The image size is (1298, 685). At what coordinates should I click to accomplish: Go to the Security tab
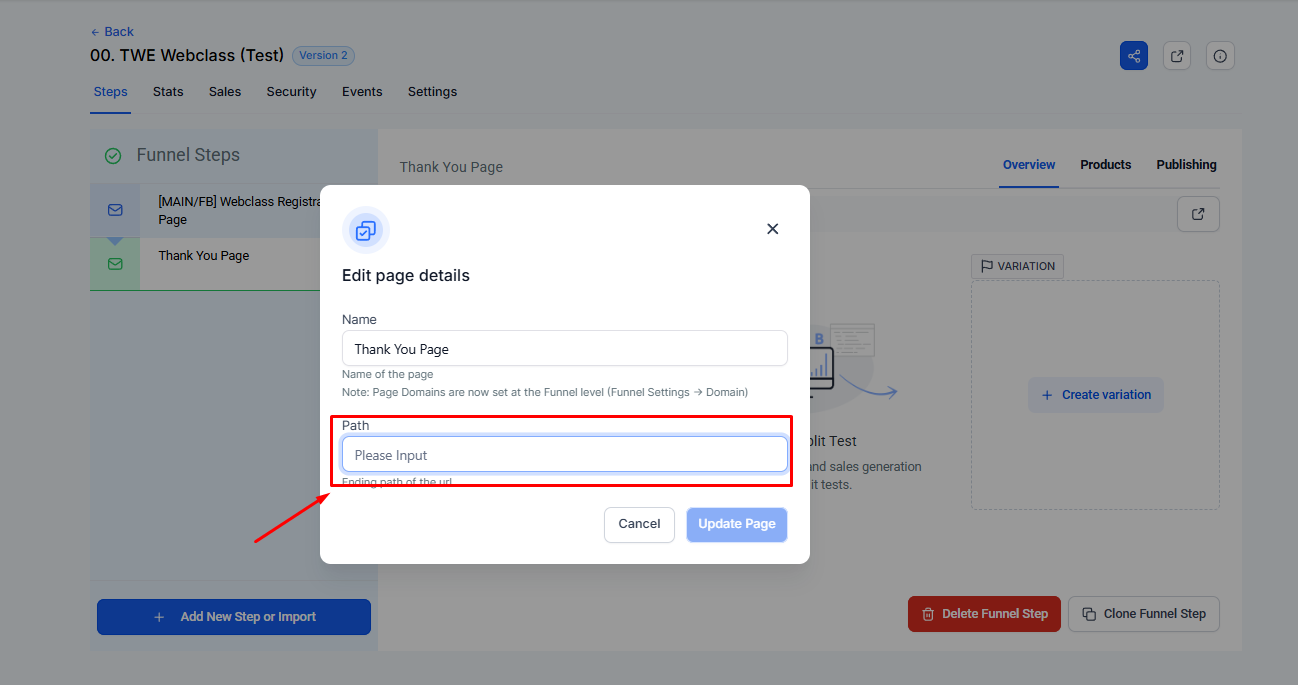tap(291, 92)
